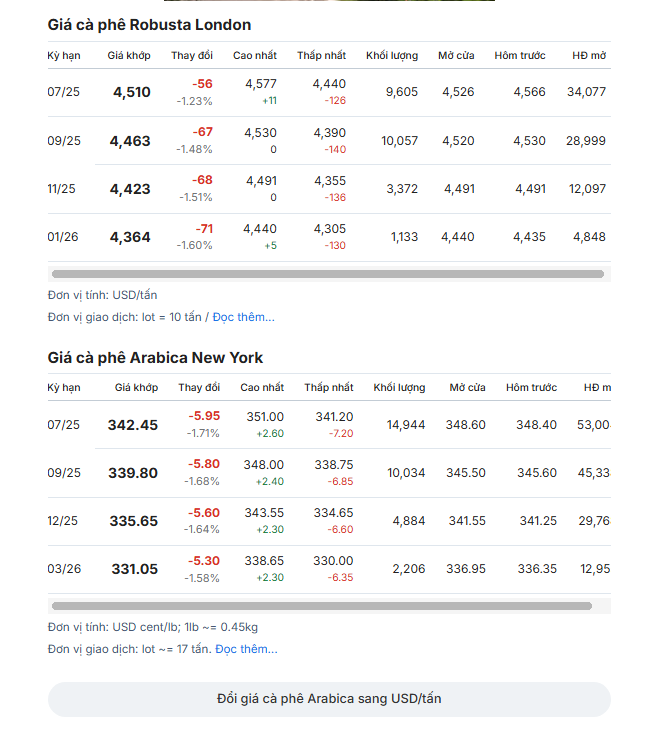Click 'Đổi giá cà phê Arabica sang USD/tấn' button
This screenshot has height=732, width=659.
coord(329,699)
